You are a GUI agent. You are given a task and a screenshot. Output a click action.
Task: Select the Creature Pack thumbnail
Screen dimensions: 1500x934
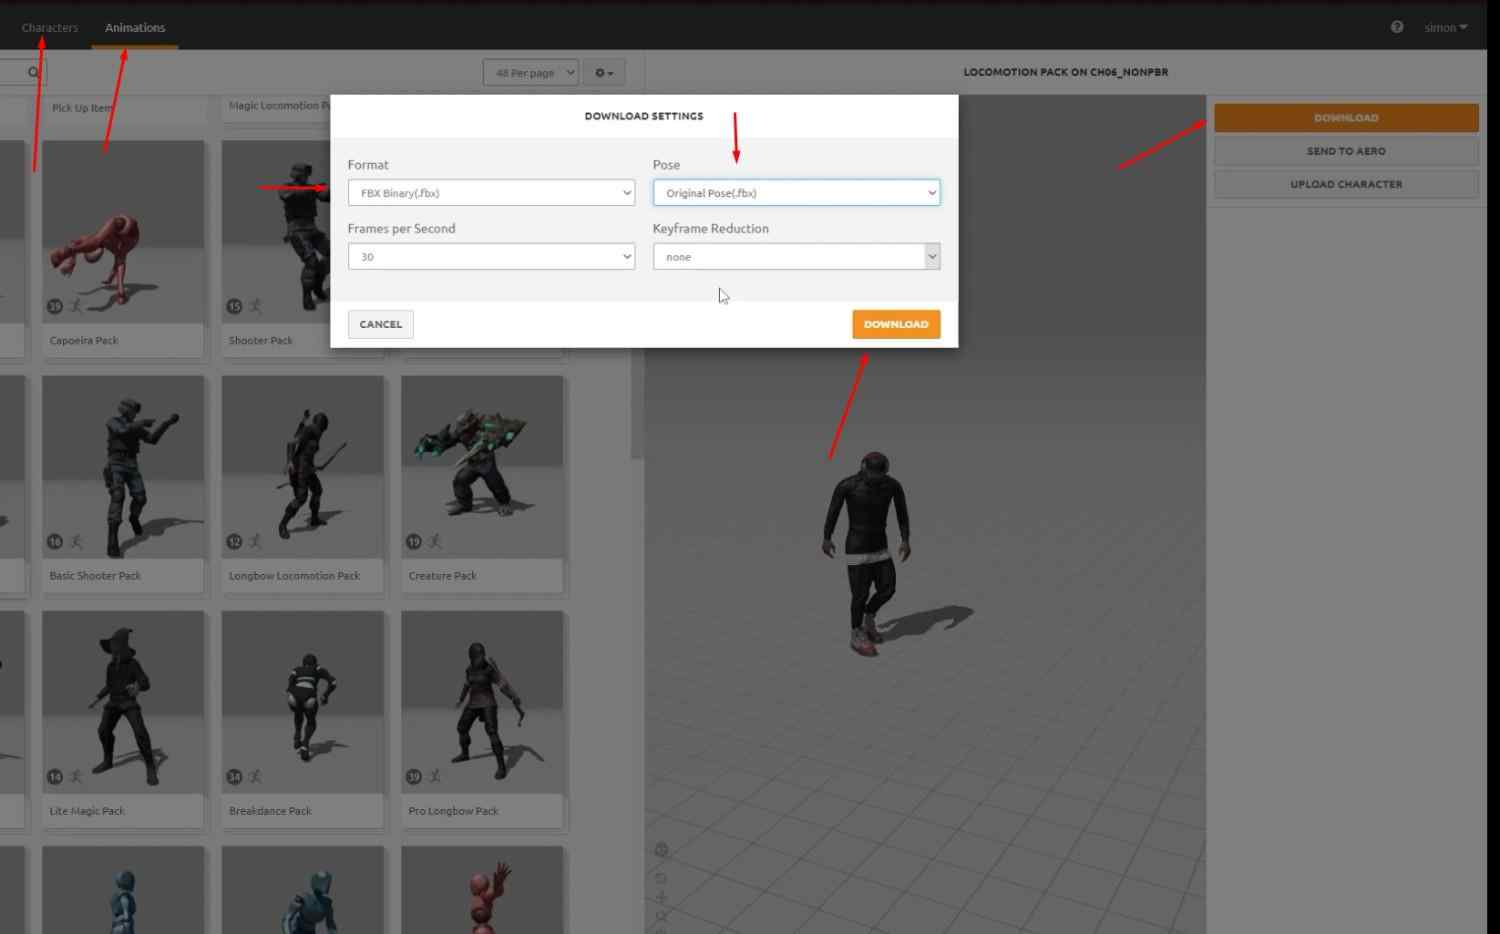tap(482, 467)
